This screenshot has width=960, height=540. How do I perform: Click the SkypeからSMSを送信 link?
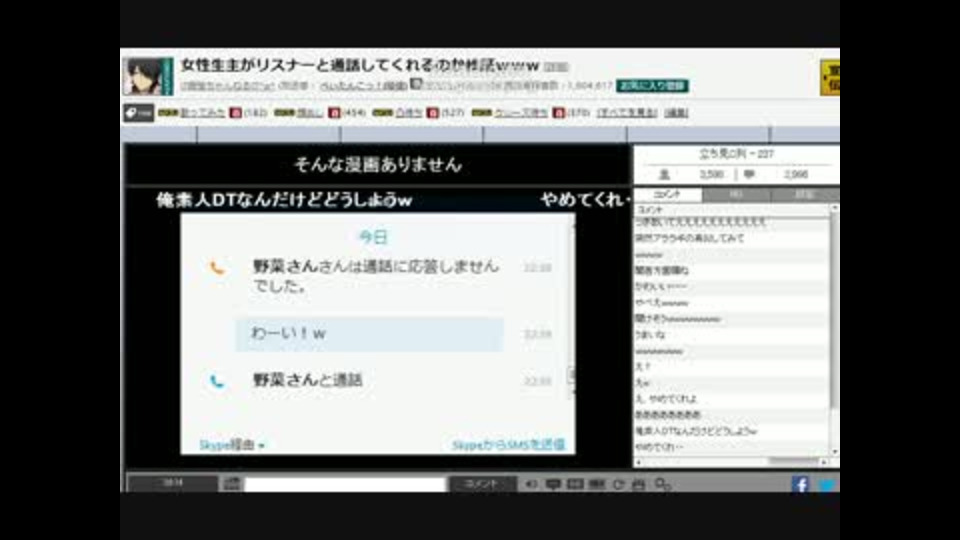coord(508,444)
